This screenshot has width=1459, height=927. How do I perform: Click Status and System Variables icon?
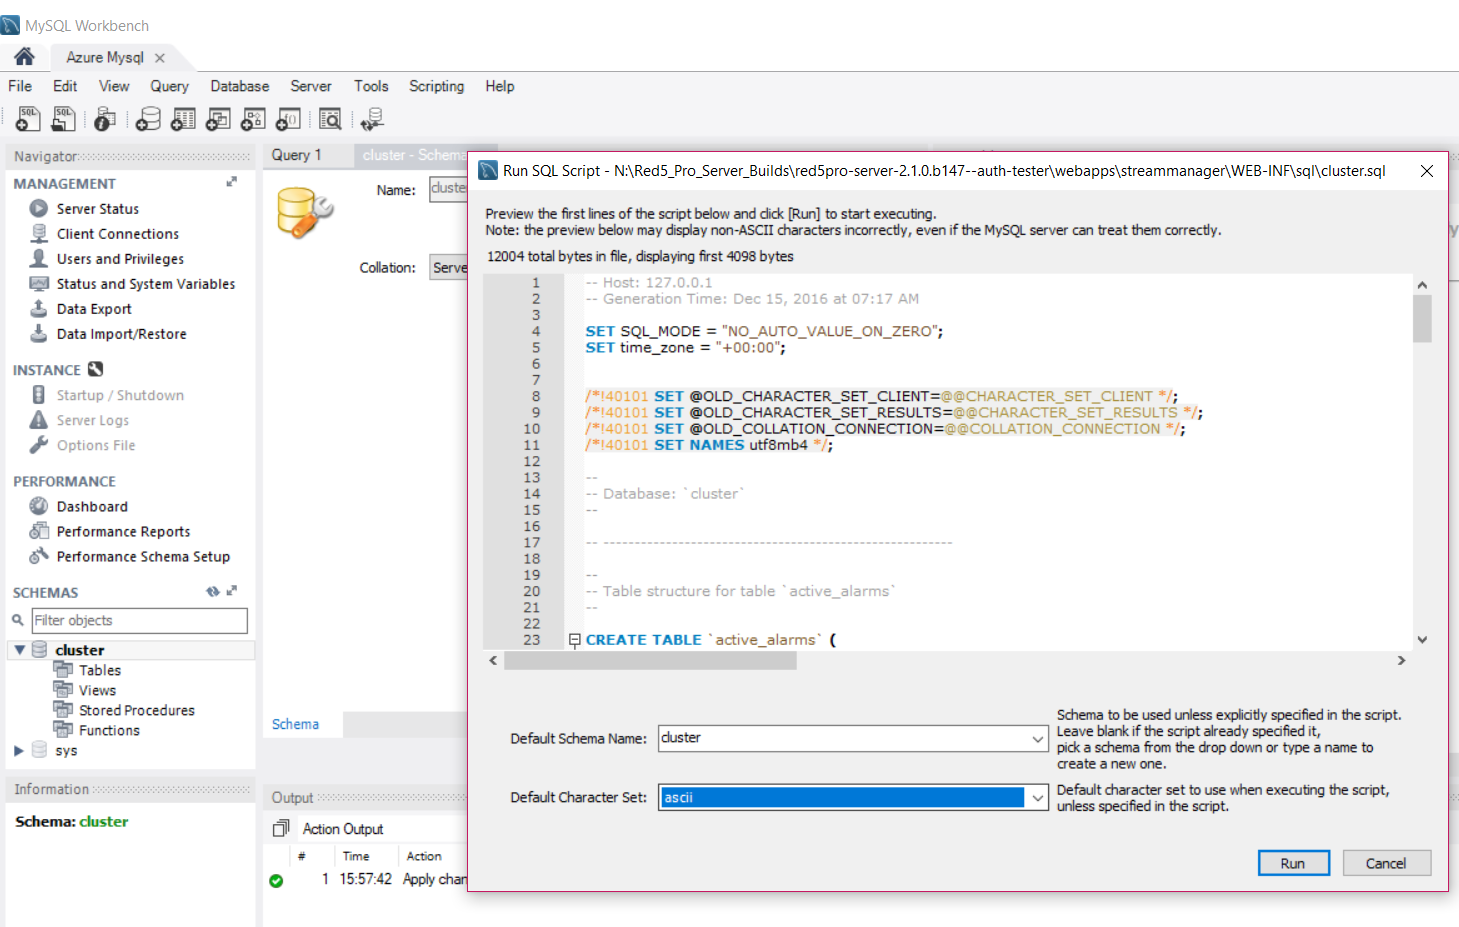[39, 283]
